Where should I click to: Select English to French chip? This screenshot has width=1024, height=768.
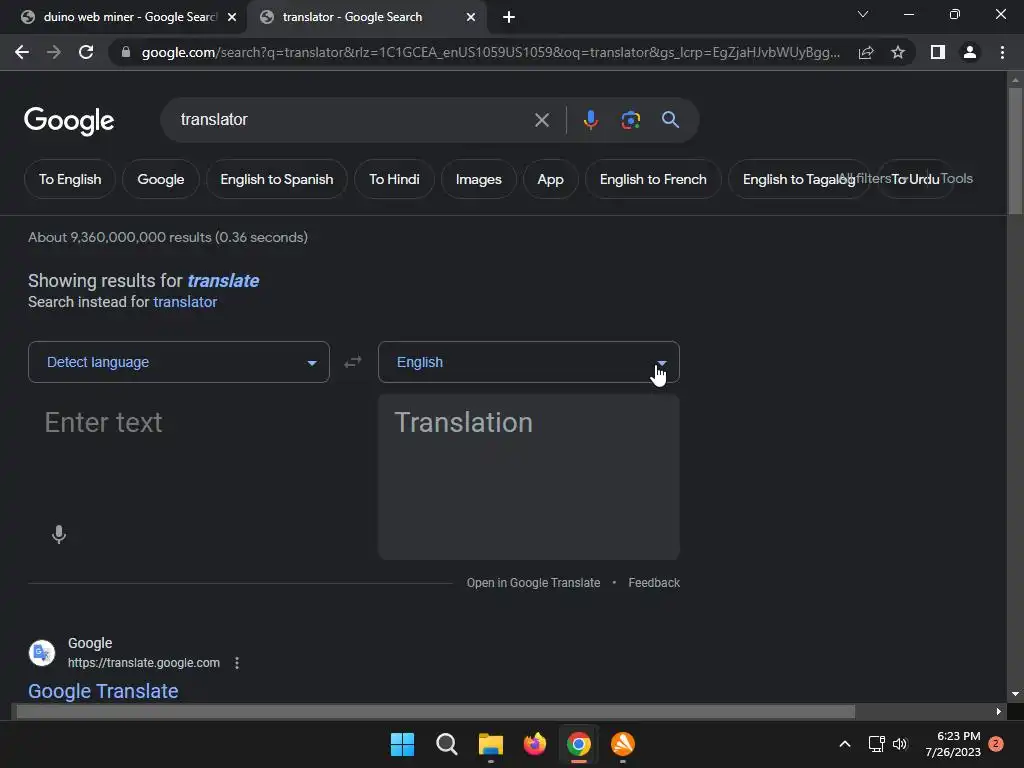[653, 179]
